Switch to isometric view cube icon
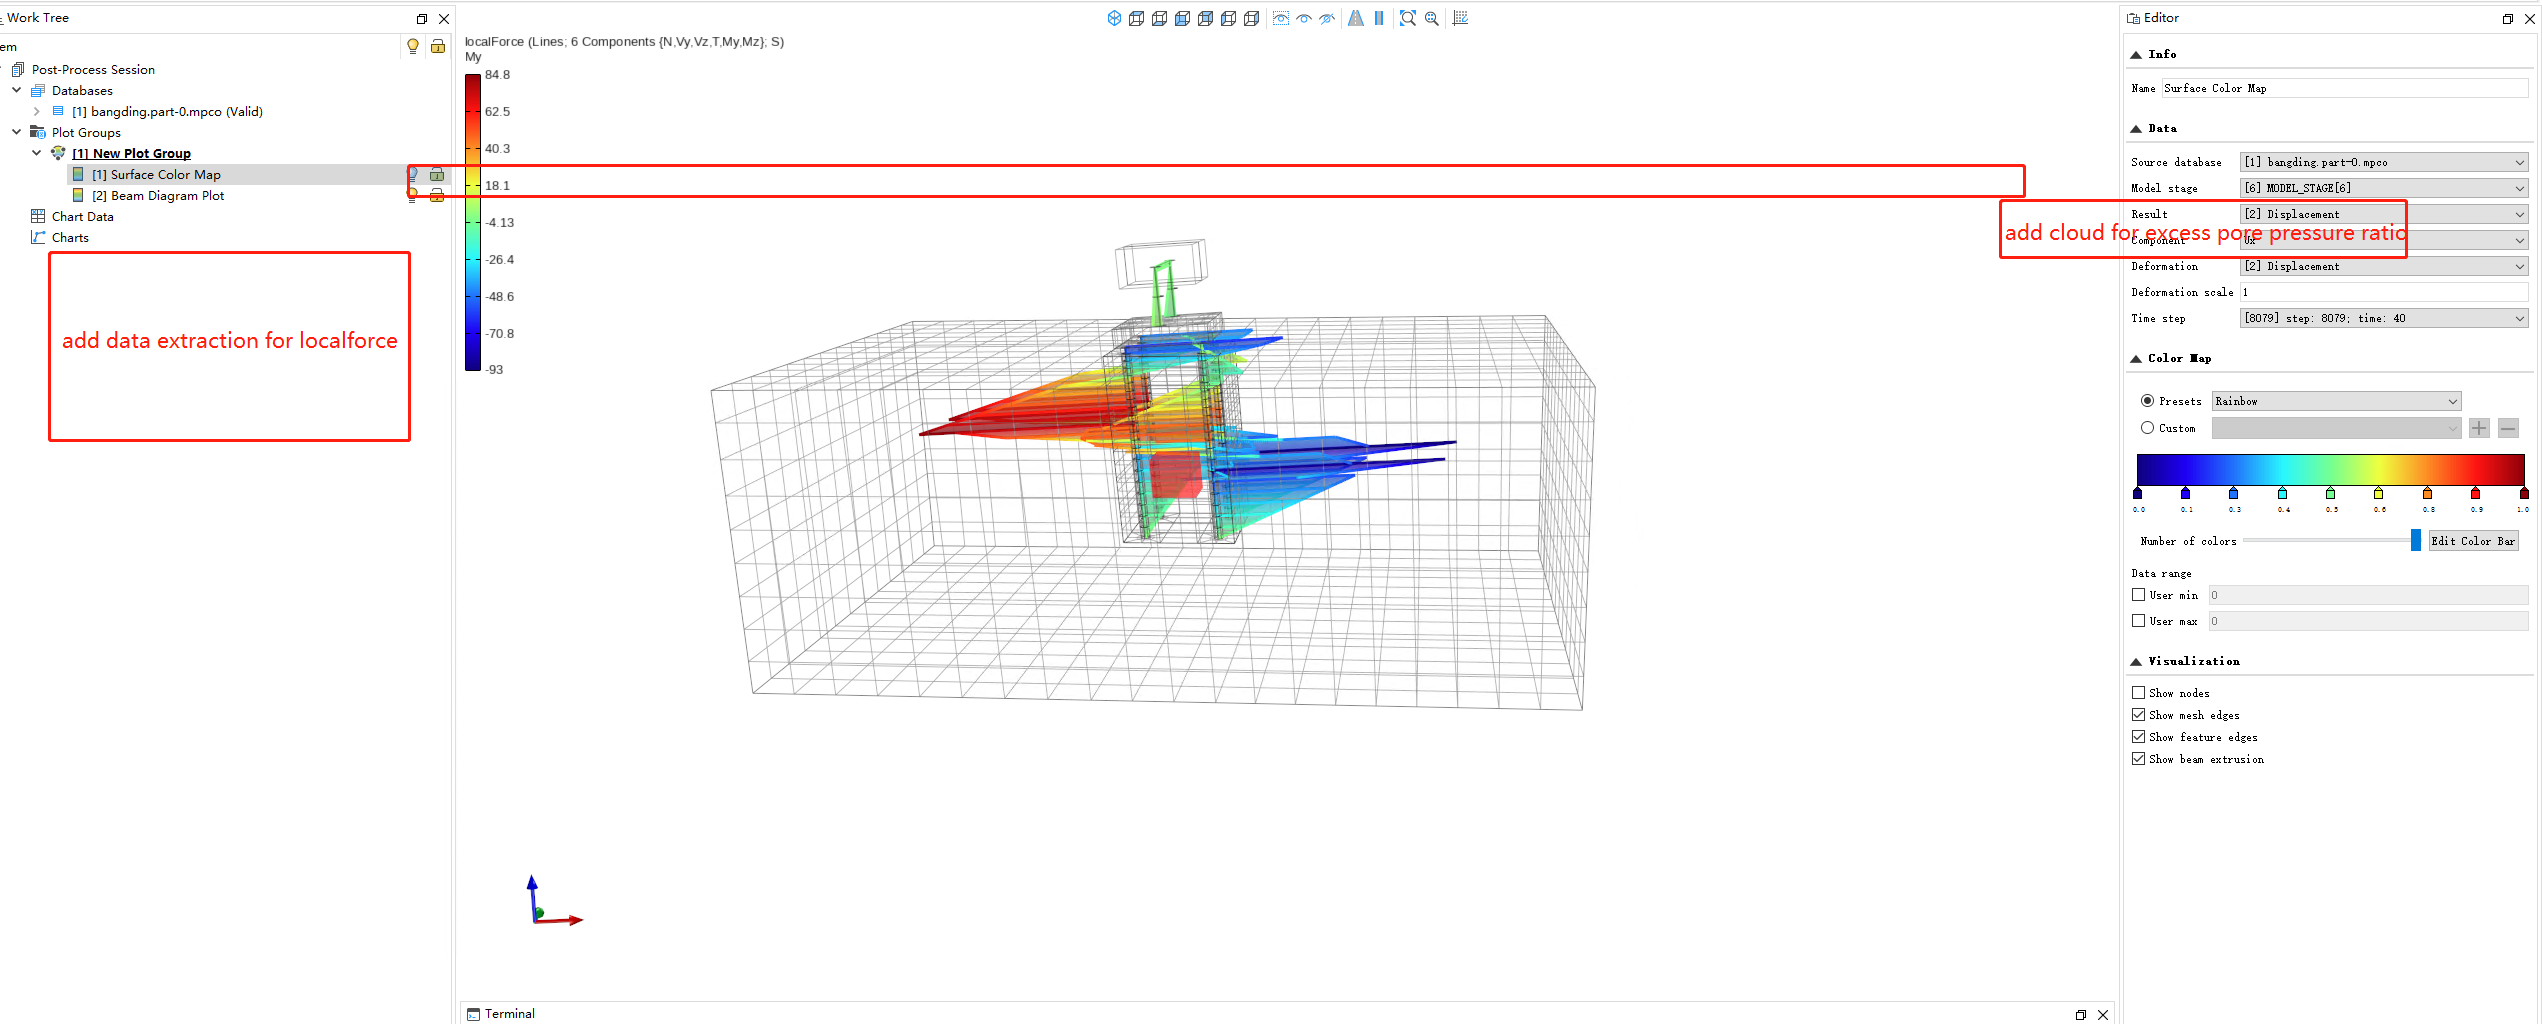 1114,18
